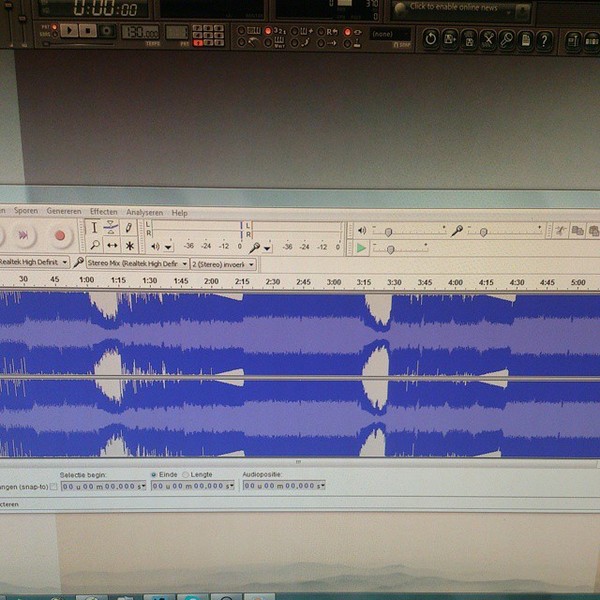Viewport: 600px width, 600px height.
Task: Select the Draw pencil tool
Action: point(129,228)
